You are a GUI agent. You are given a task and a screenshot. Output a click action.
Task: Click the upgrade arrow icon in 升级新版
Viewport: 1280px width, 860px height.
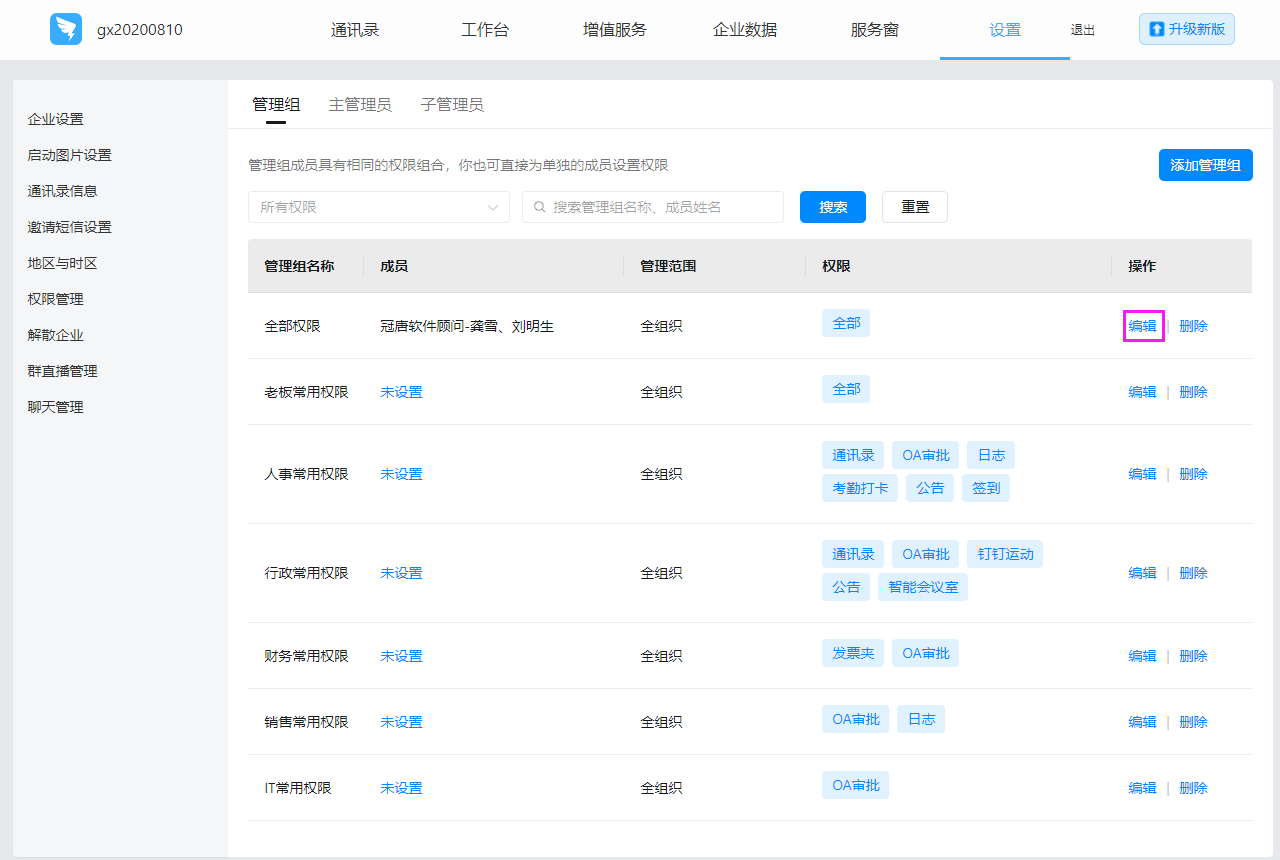coord(1156,29)
